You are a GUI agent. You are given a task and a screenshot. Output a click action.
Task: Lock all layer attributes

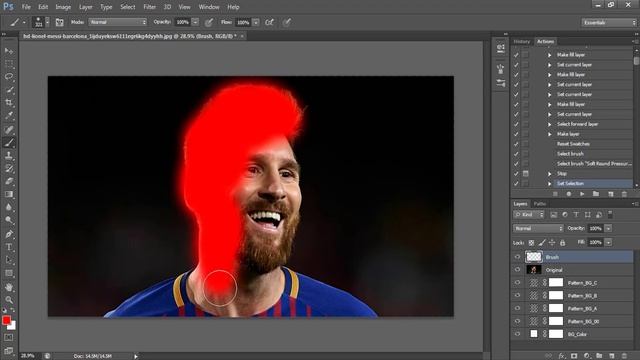tap(562, 242)
